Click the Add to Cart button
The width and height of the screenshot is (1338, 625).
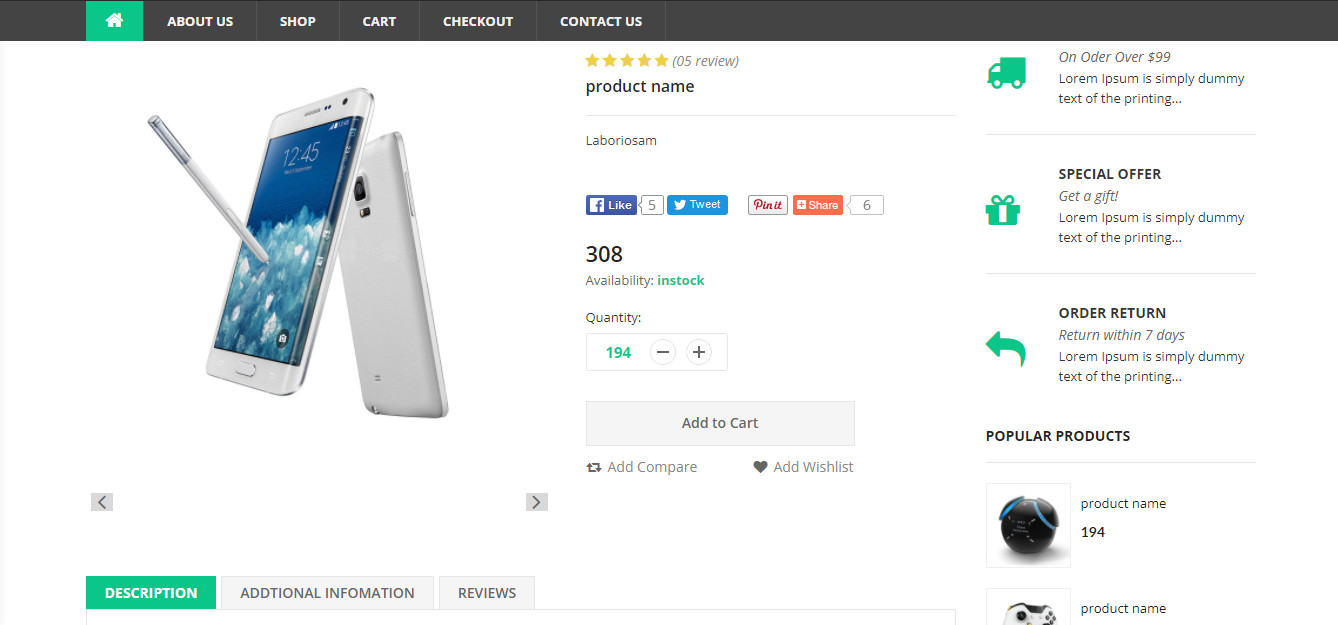tap(719, 423)
